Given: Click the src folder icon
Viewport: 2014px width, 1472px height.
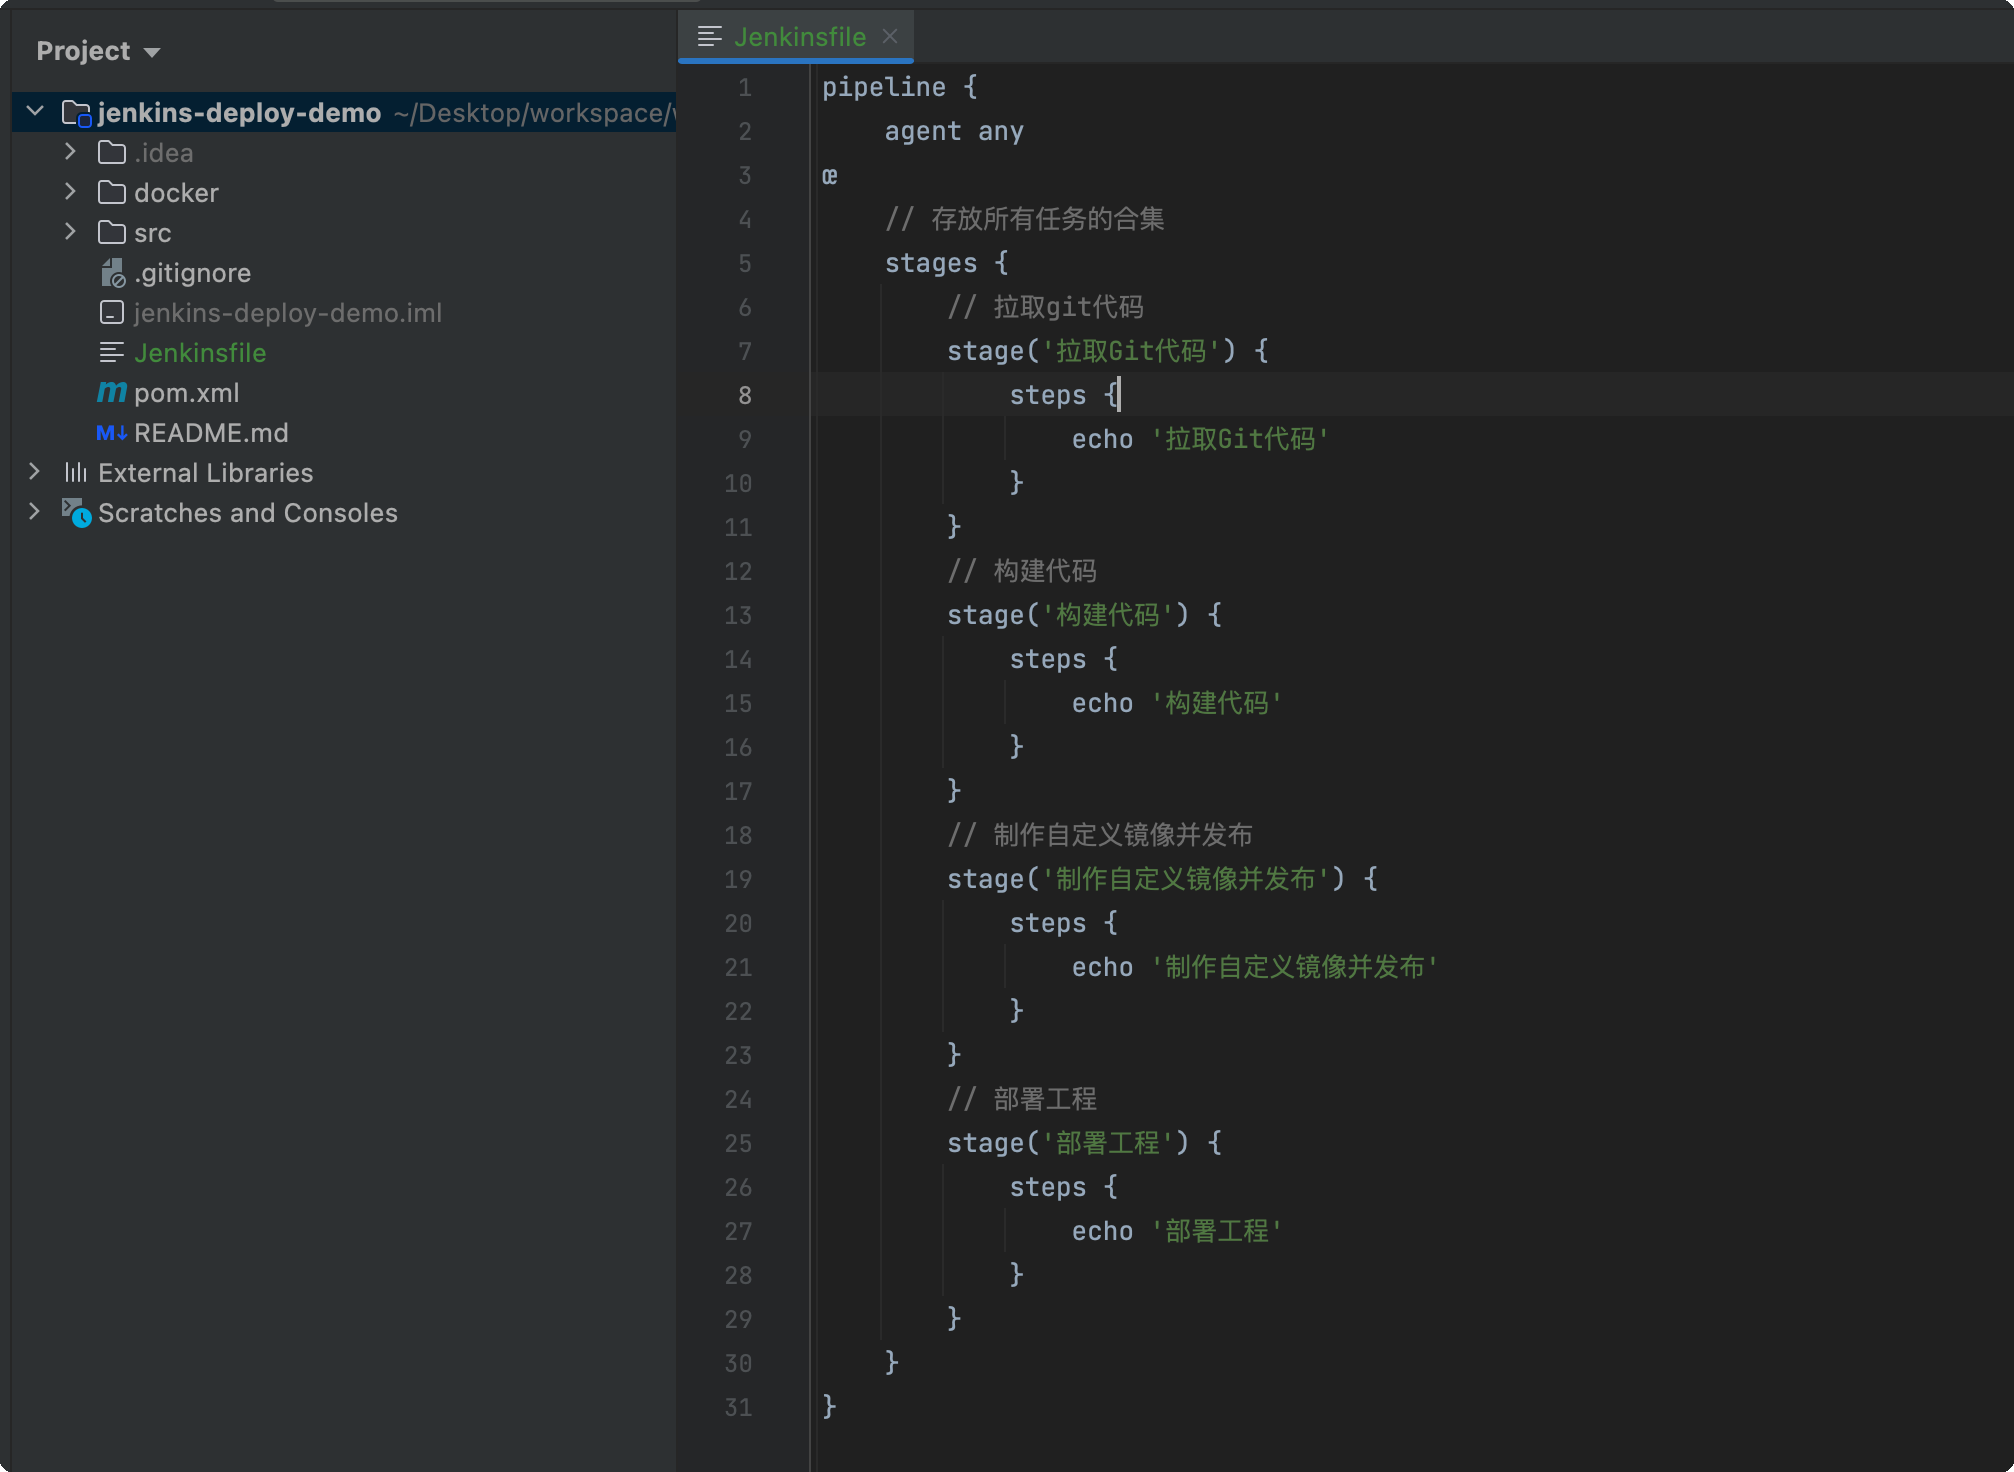Looking at the screenshot, I should coord(112,232).
